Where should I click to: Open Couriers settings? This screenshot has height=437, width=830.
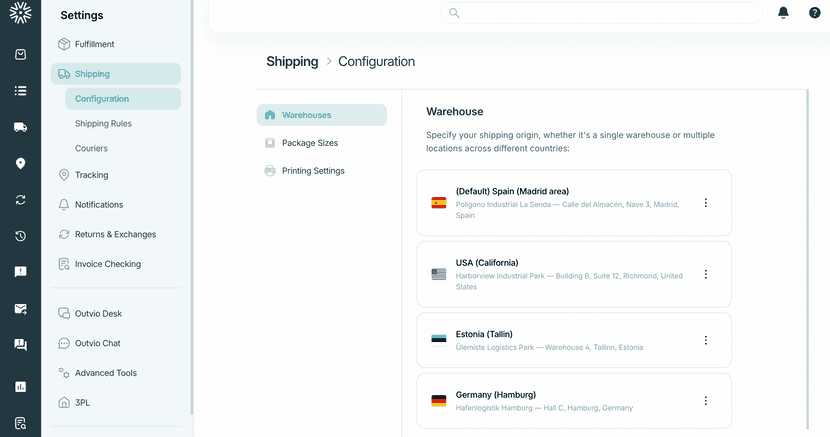[91, 148]
